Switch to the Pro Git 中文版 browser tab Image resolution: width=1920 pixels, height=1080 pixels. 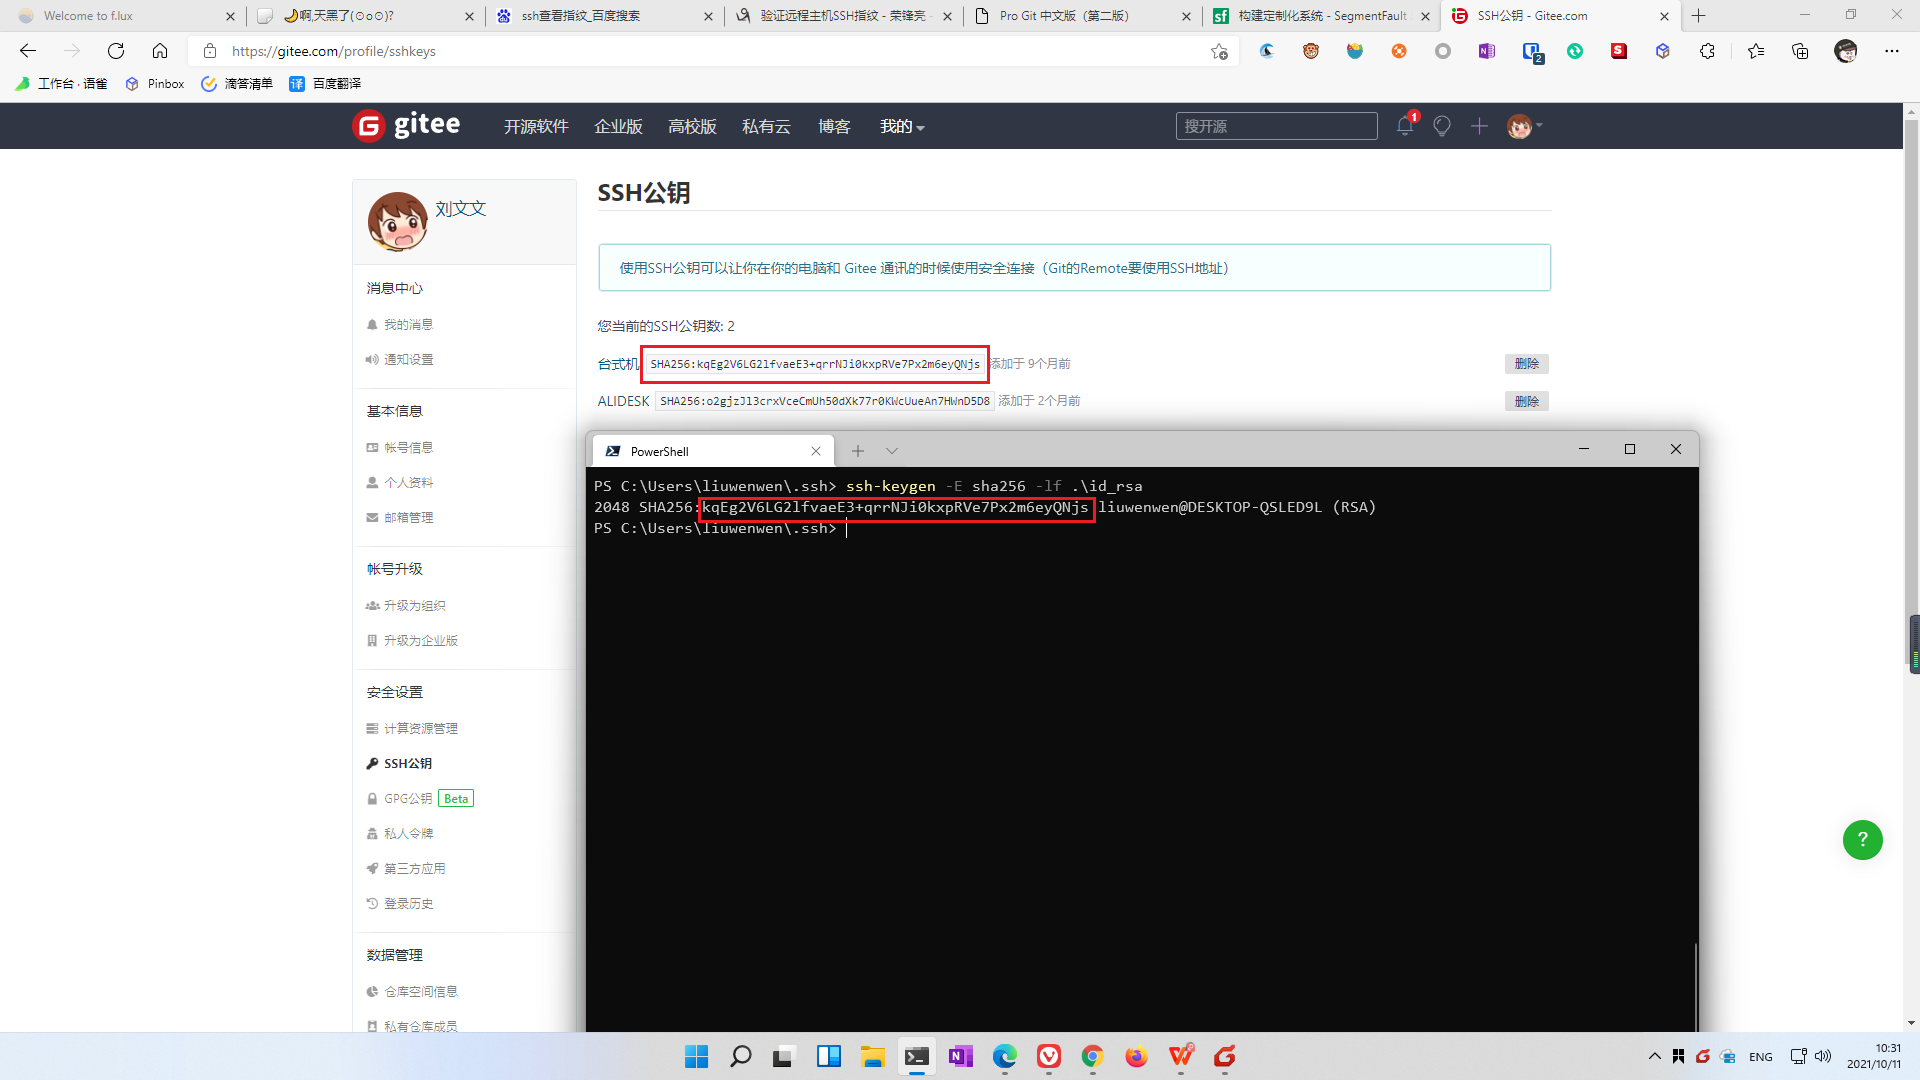click(x=1064, y=16)
